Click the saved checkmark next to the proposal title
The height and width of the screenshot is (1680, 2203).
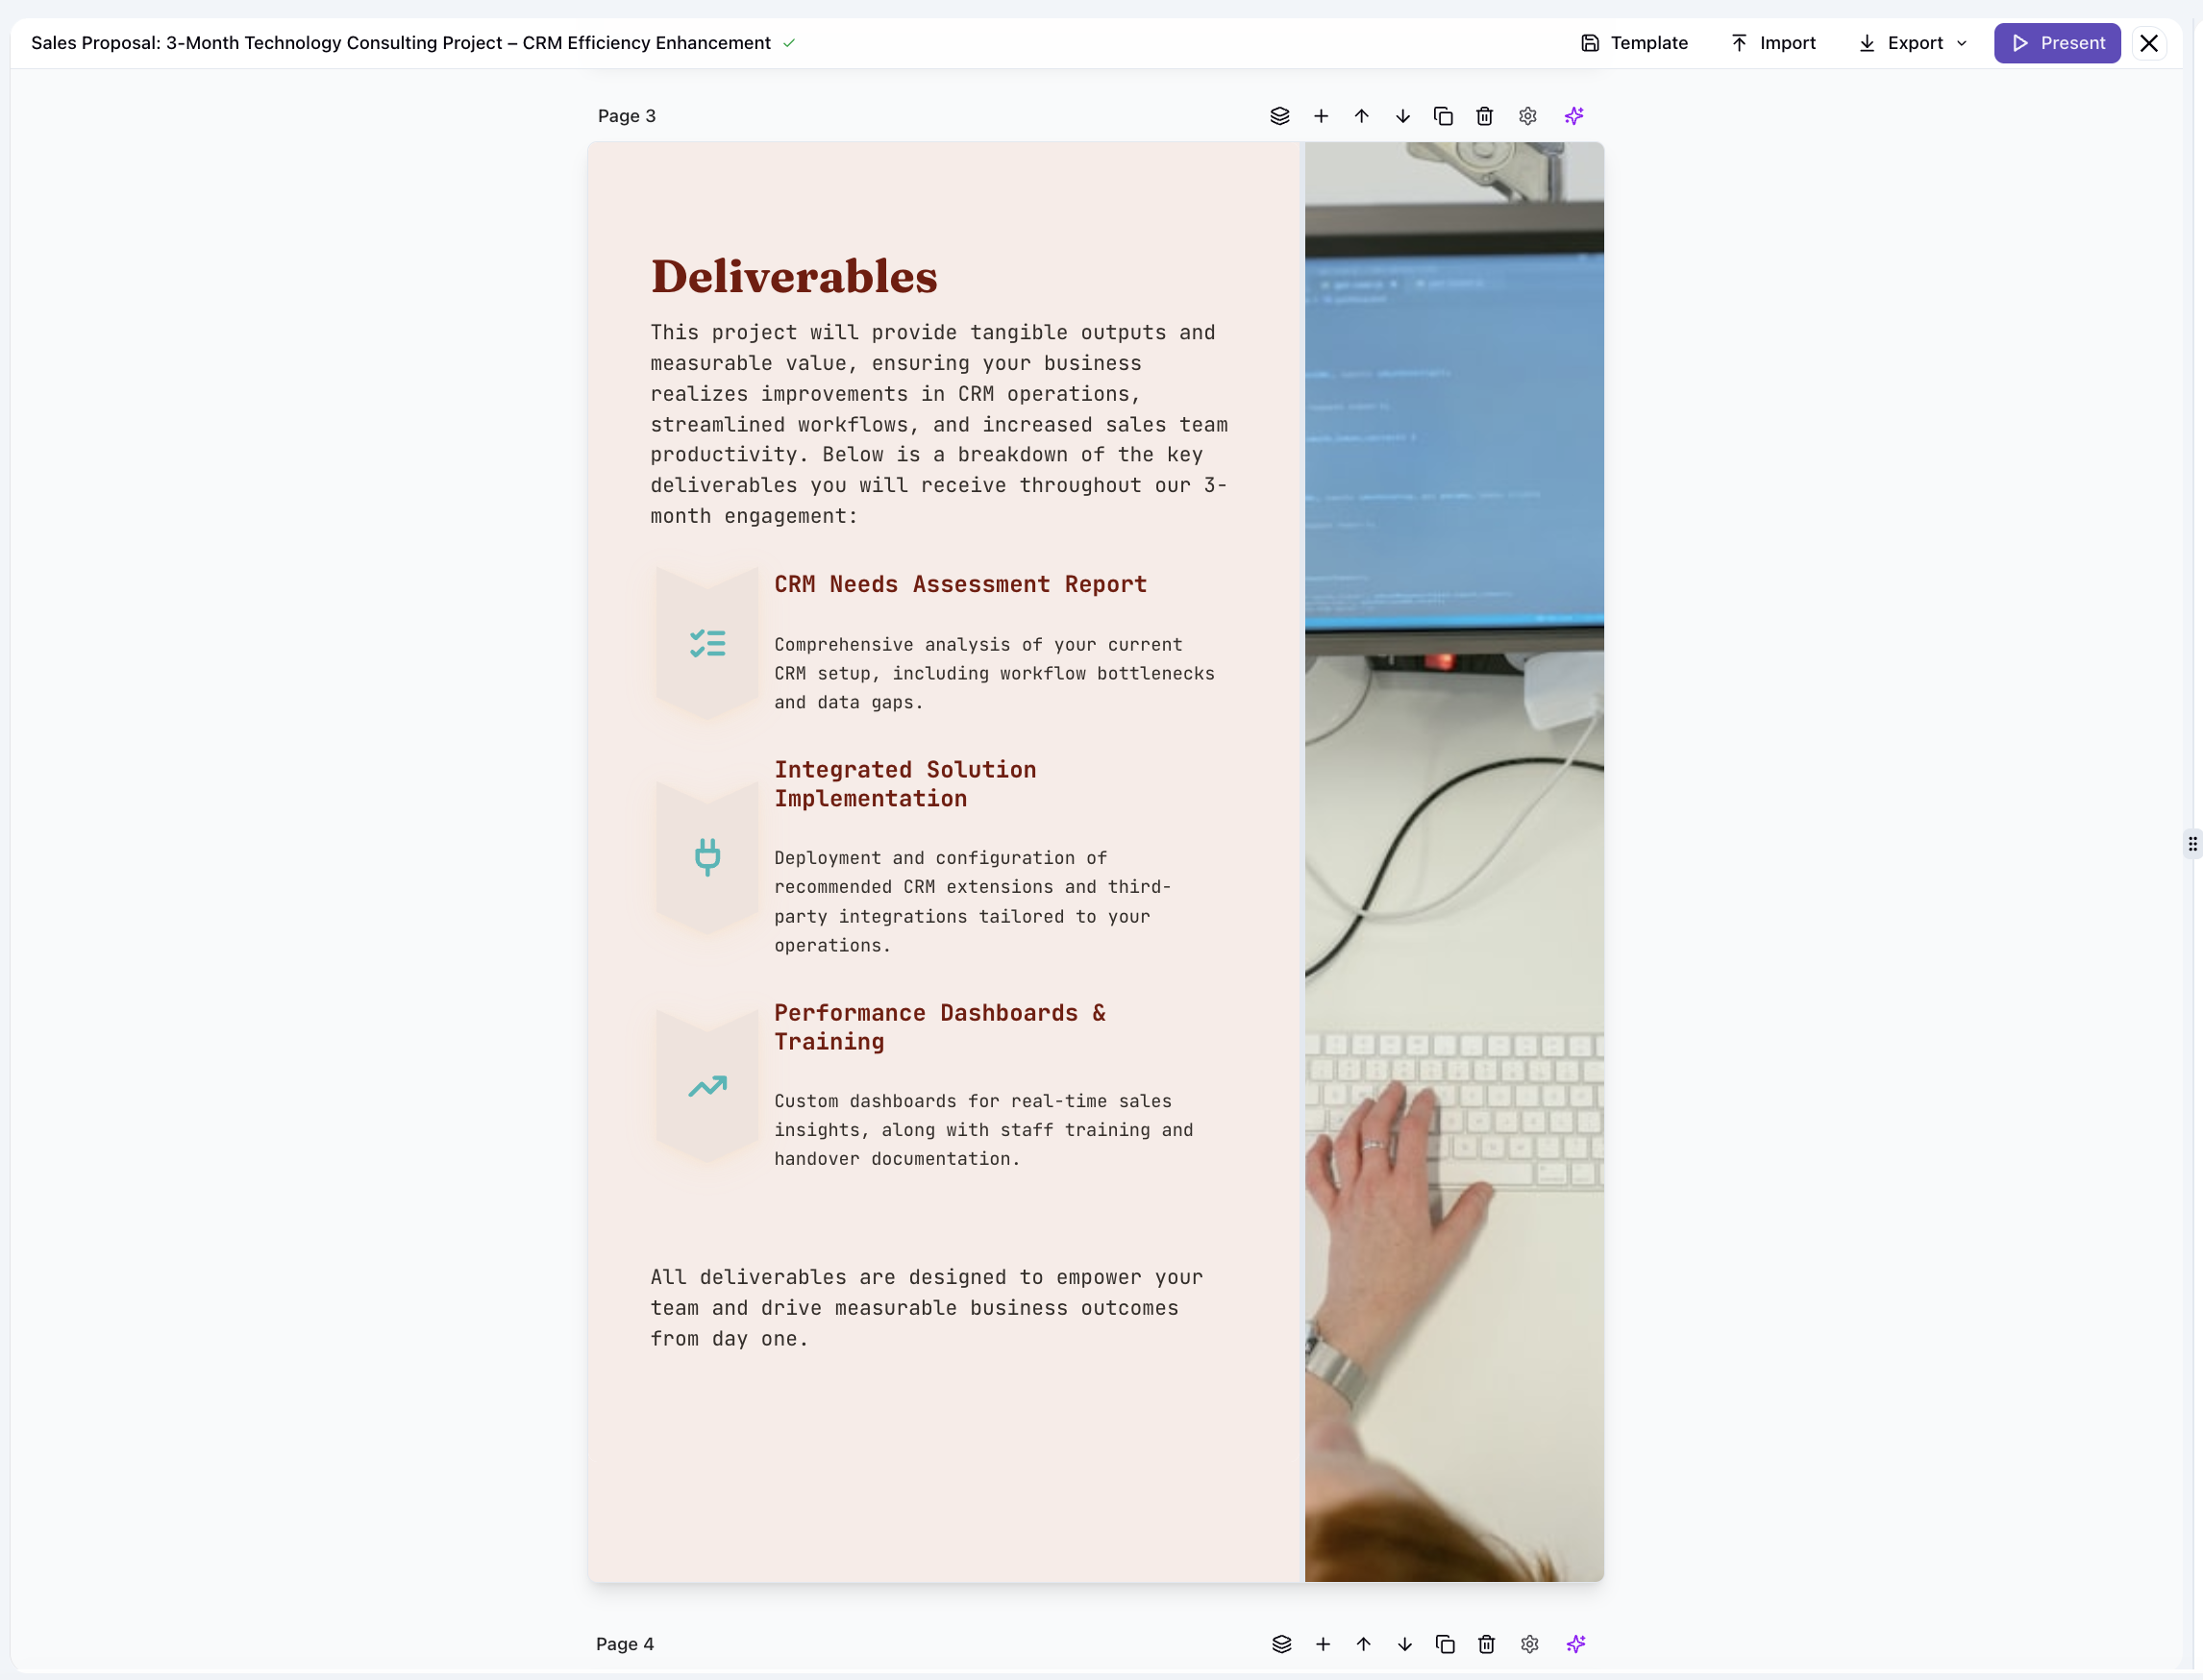tap(789, 43)
